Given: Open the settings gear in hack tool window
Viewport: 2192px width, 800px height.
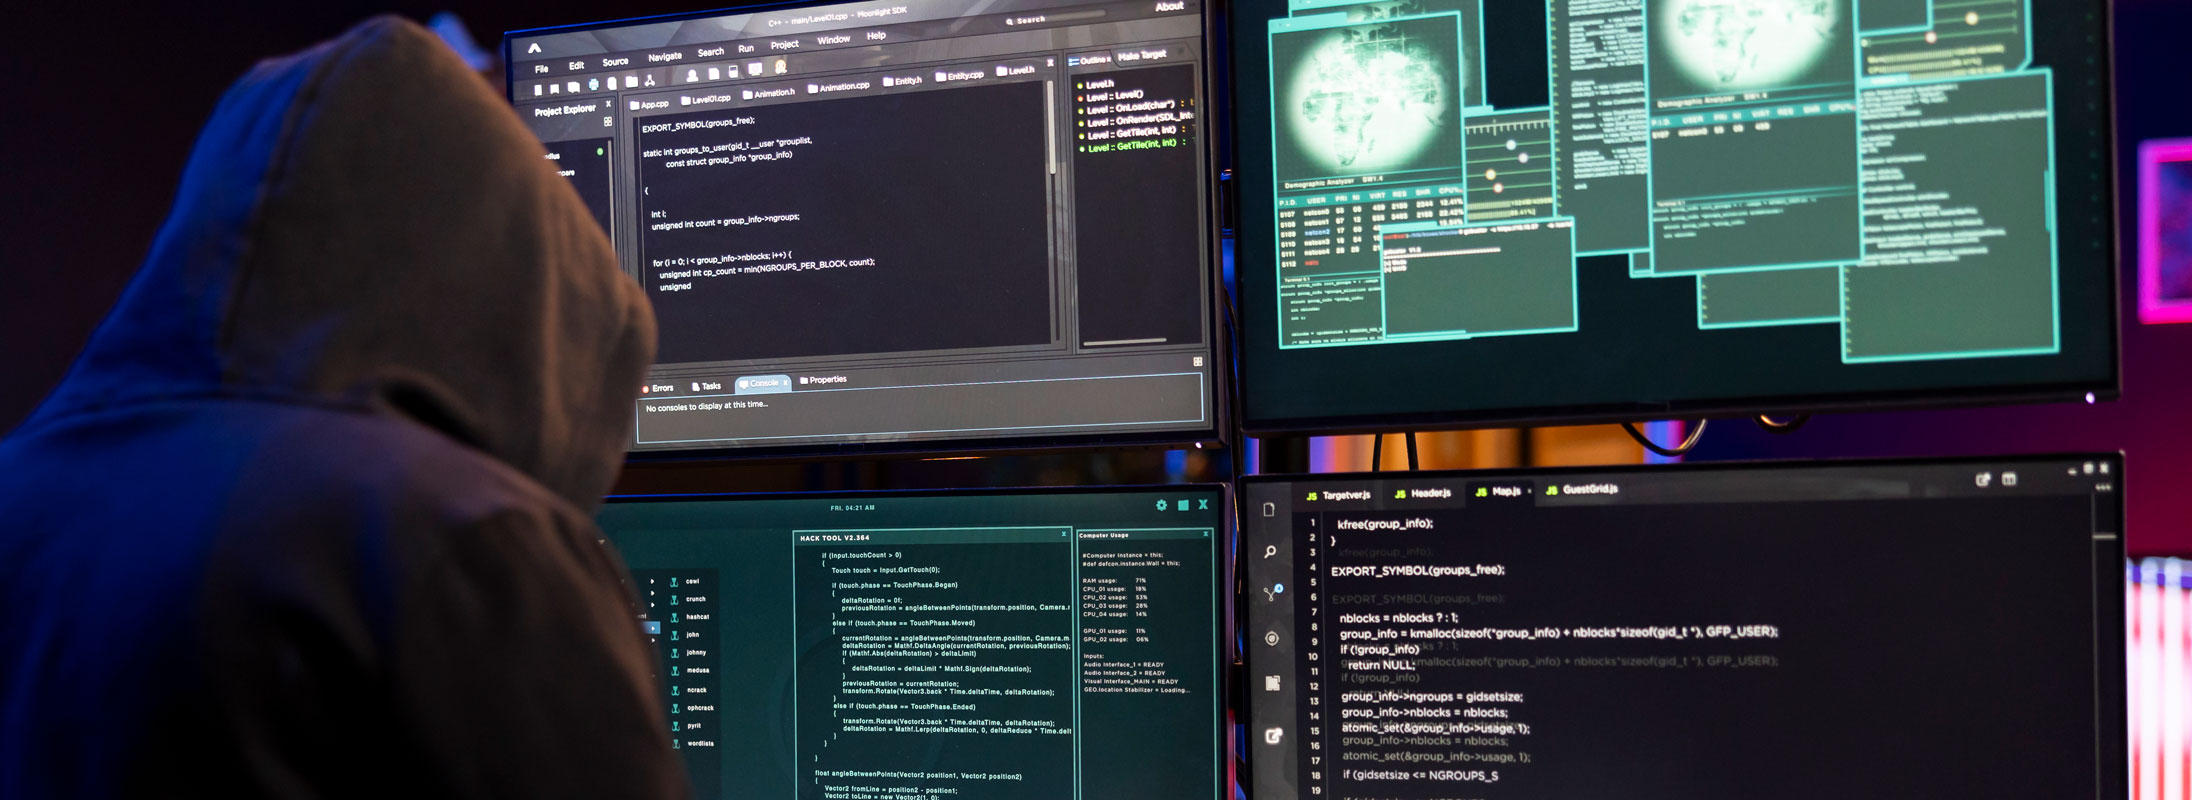Looking at the screenshot, I should [x=1161, y=506].
